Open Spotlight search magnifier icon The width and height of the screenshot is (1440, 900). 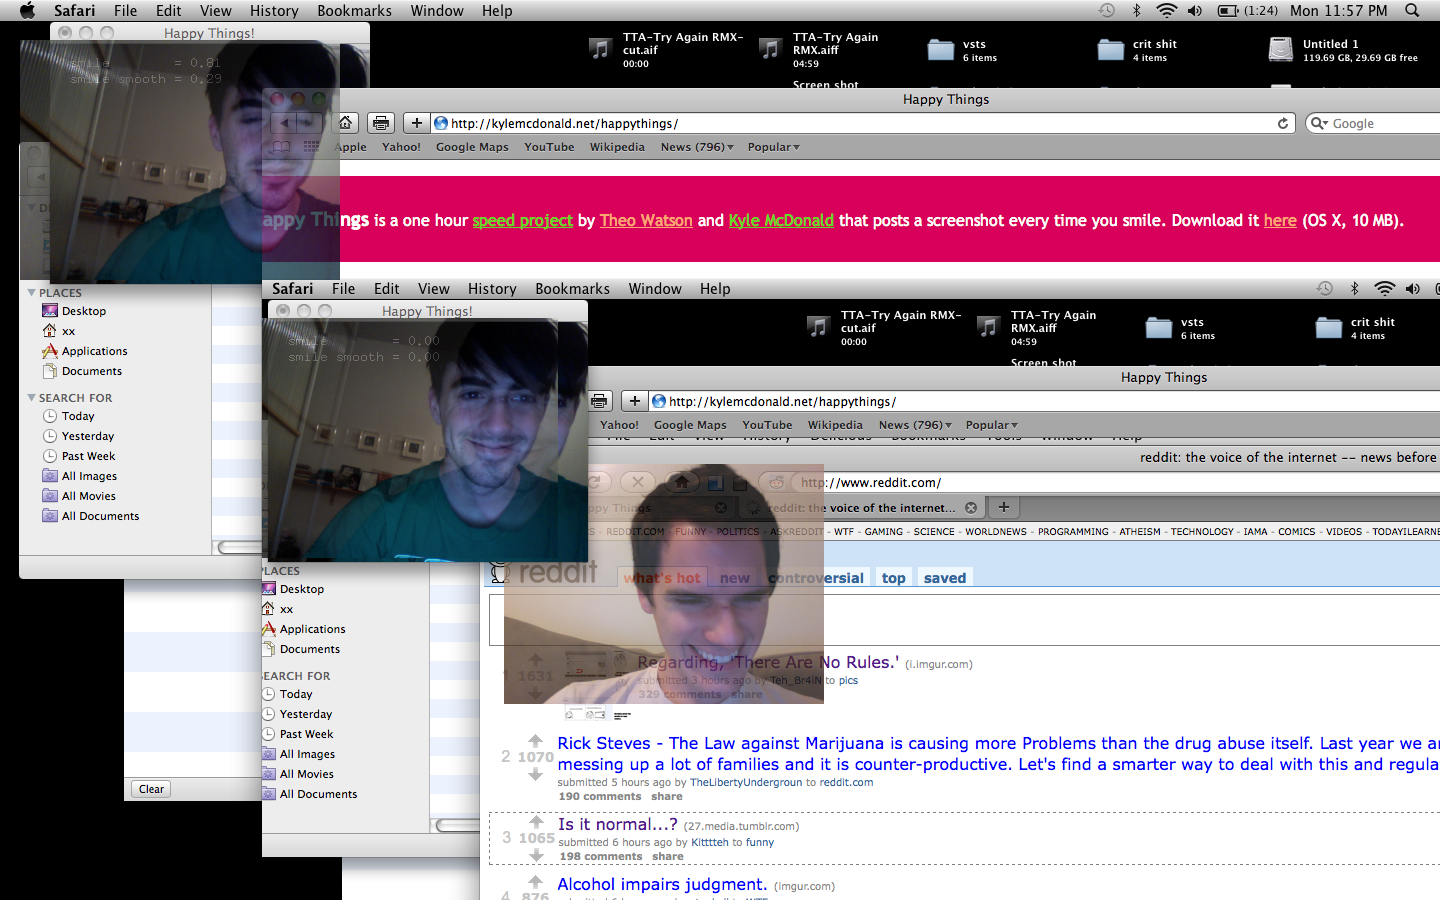tap(1412, 11)
